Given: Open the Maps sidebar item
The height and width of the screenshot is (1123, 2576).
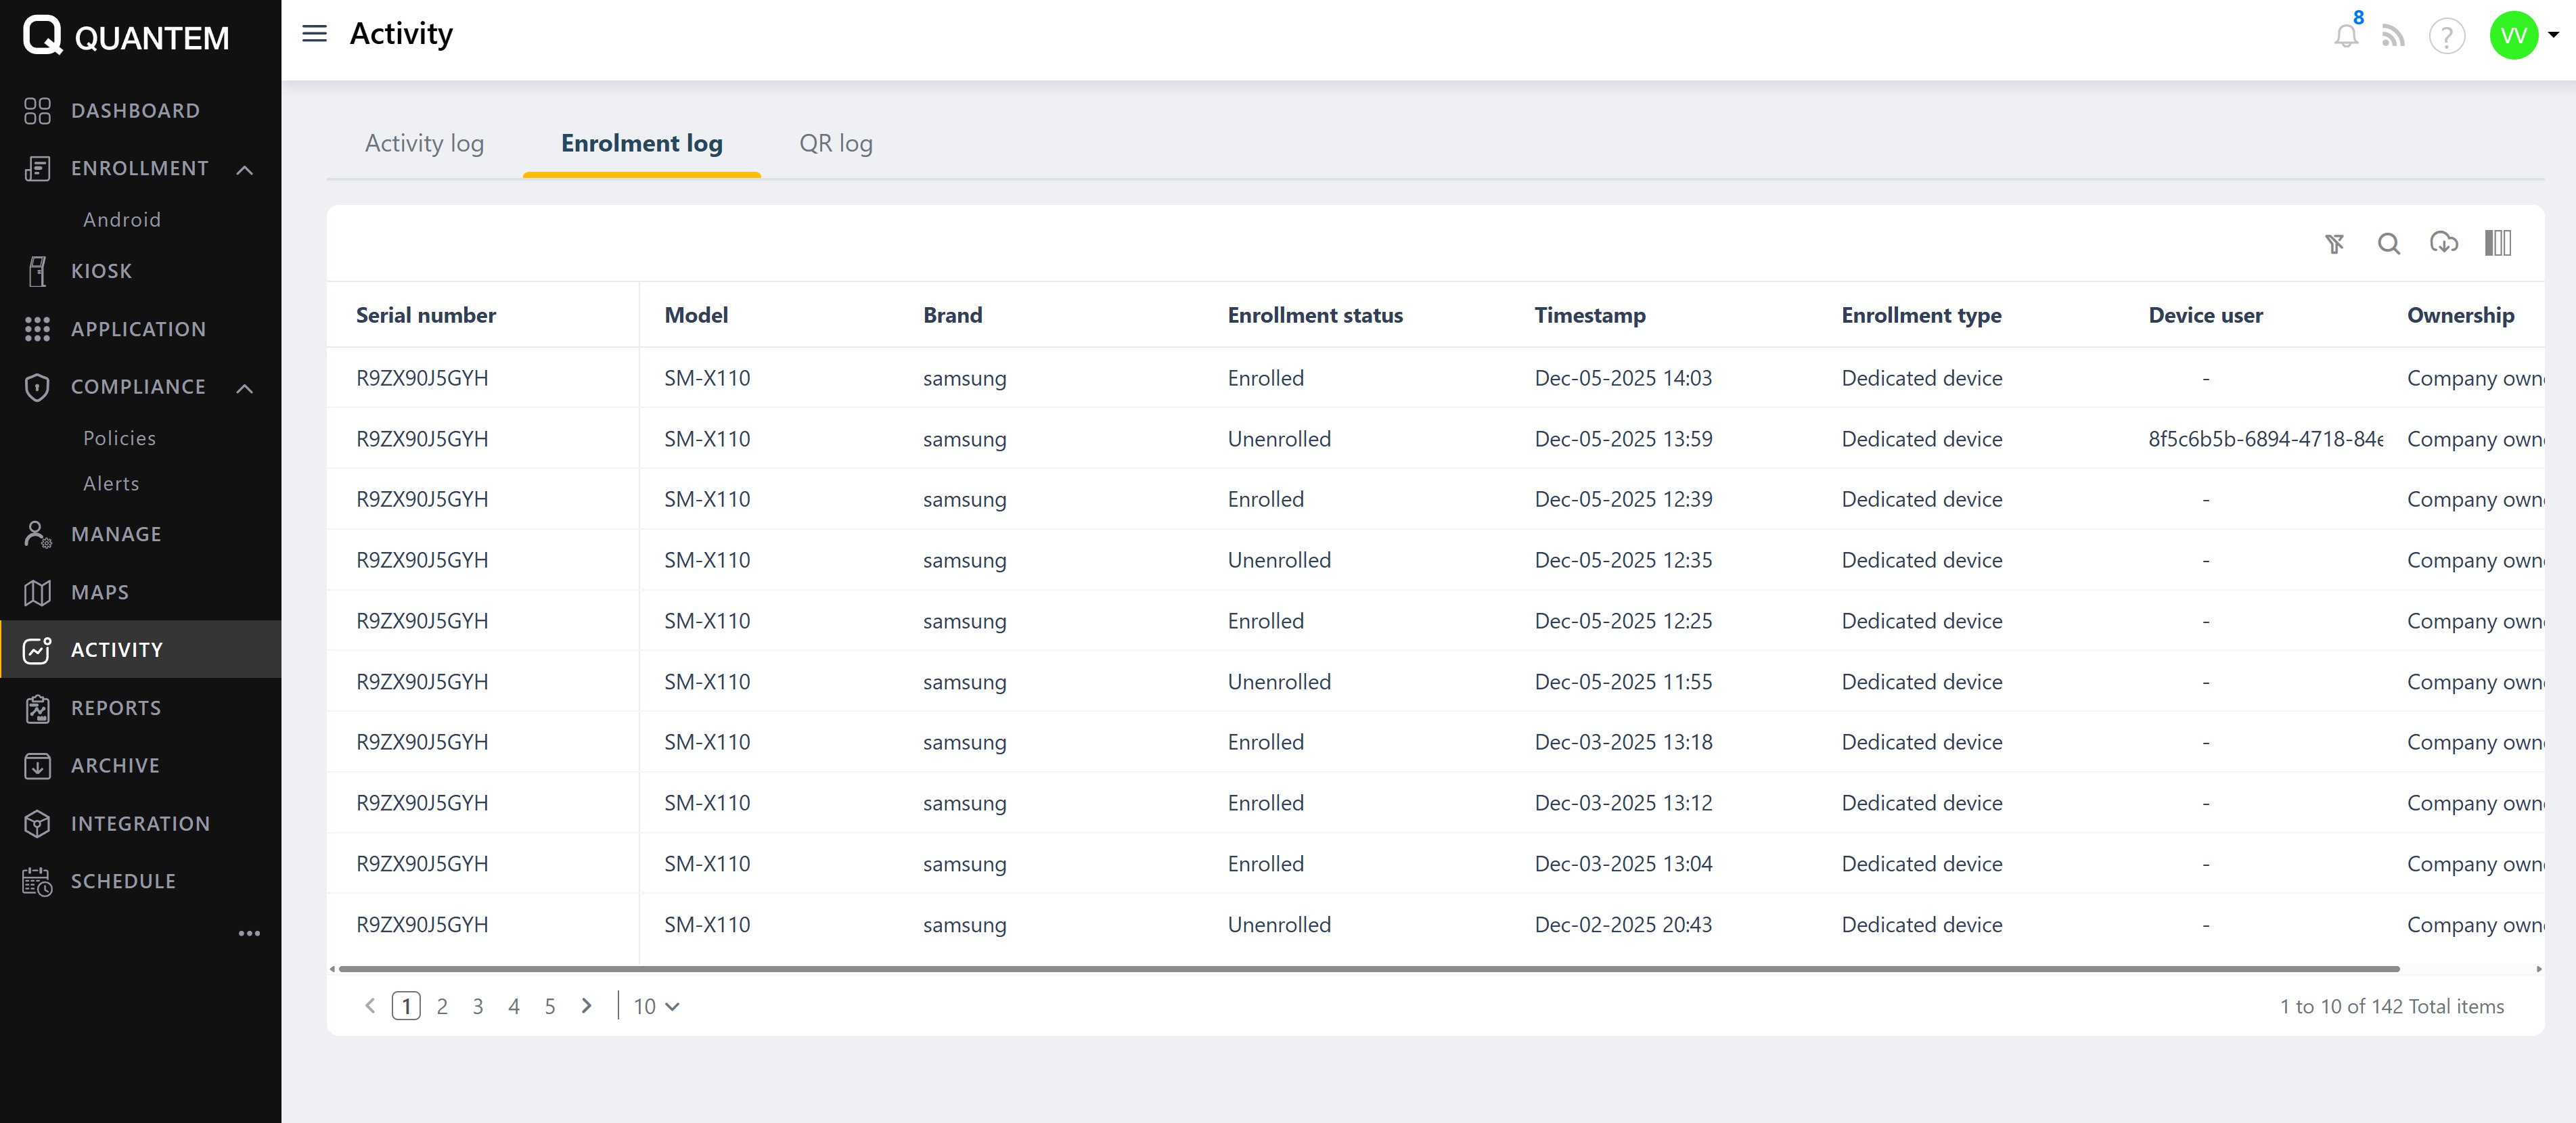Looking at the screenshot, I should click(x=100, y=592).
